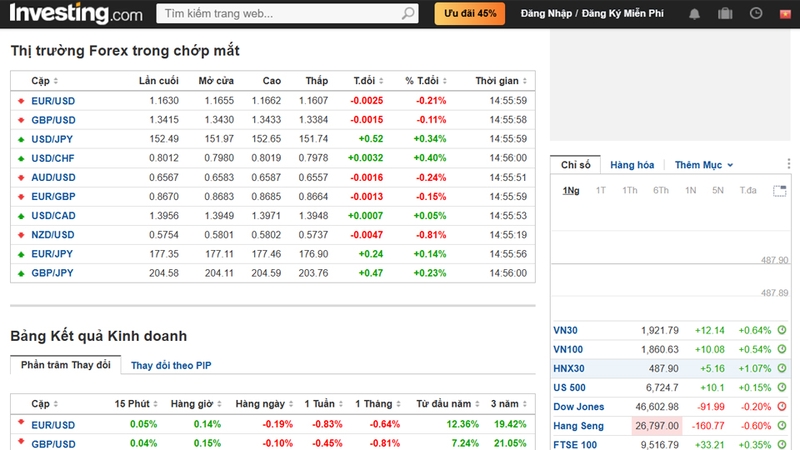Expand the Thêm Mục dropdown
This screenshot has height=450, width=800.
pos(704,165)
